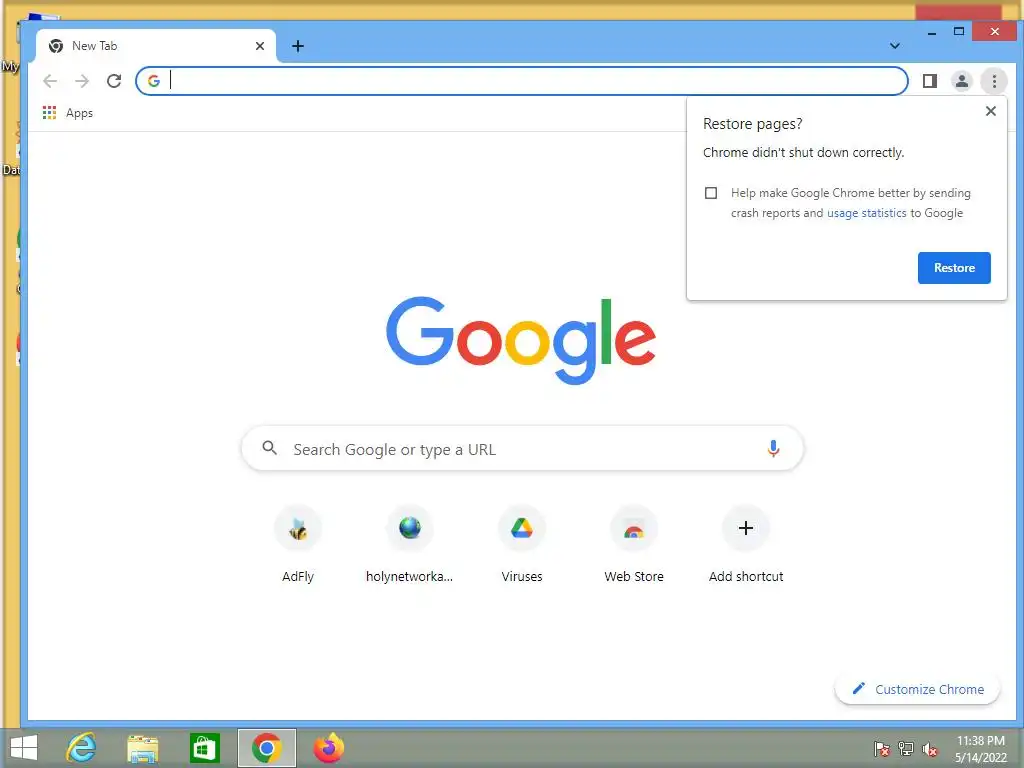The image size is (1024, 768).
Task: Click the Search Google or type a URL box
Action: point(522,449)
